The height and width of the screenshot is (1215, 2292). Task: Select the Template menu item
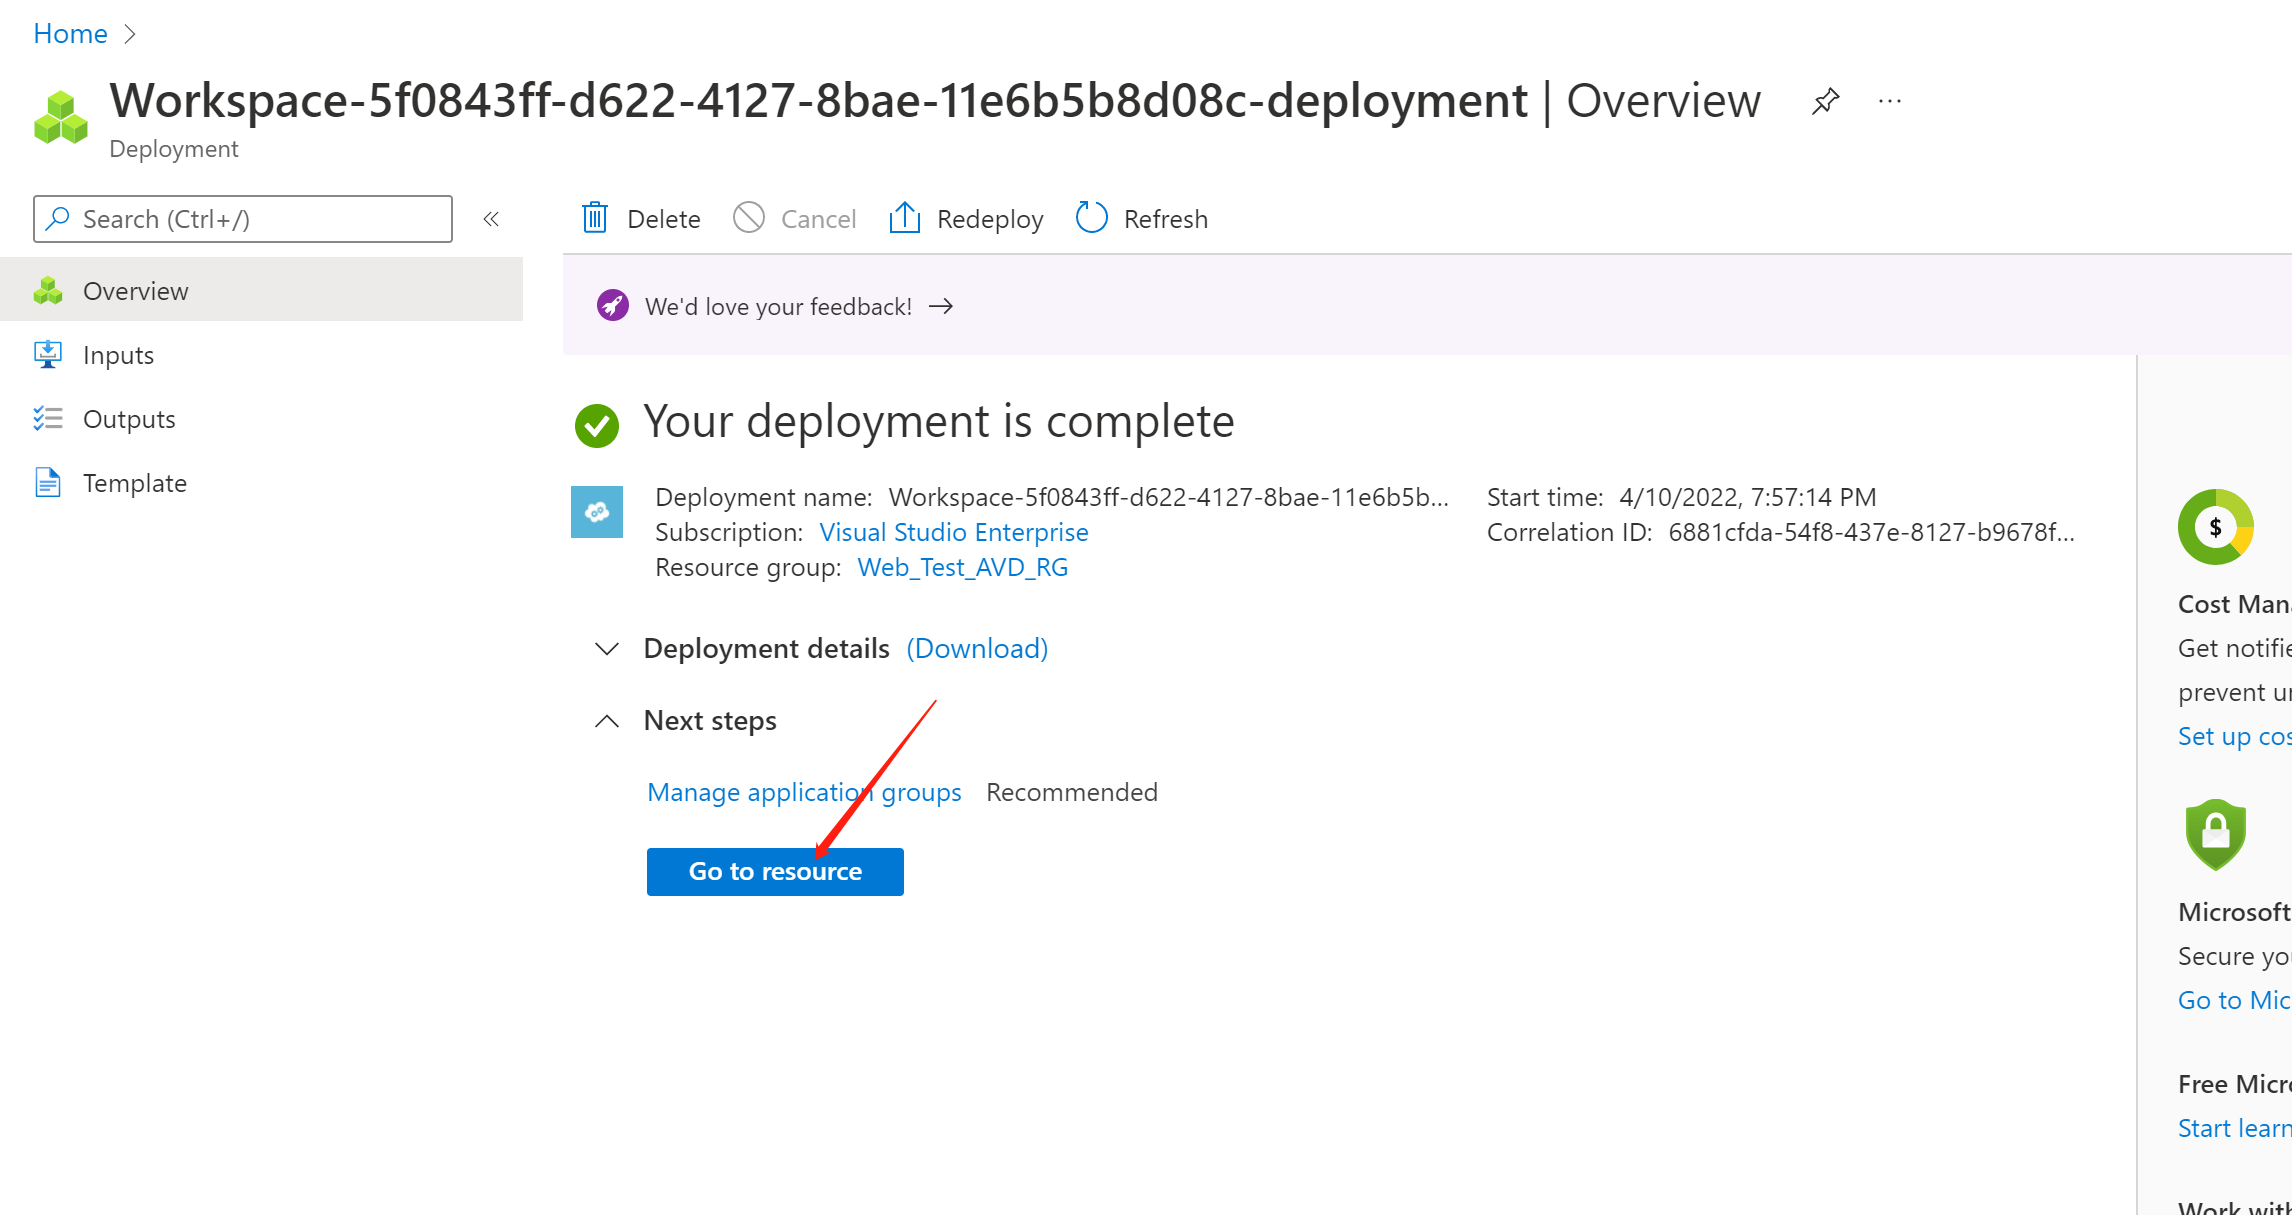pyautogui.click(x=135, y=482)
